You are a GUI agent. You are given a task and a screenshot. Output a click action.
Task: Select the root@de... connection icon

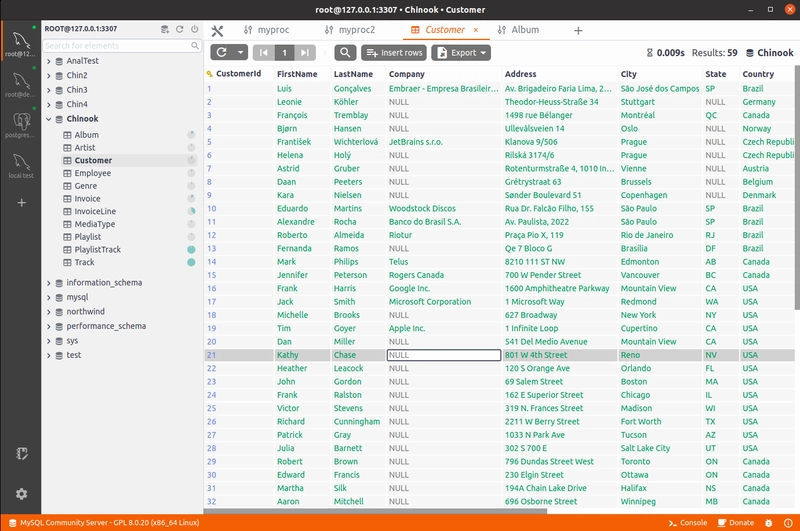(x=21, y=82)
